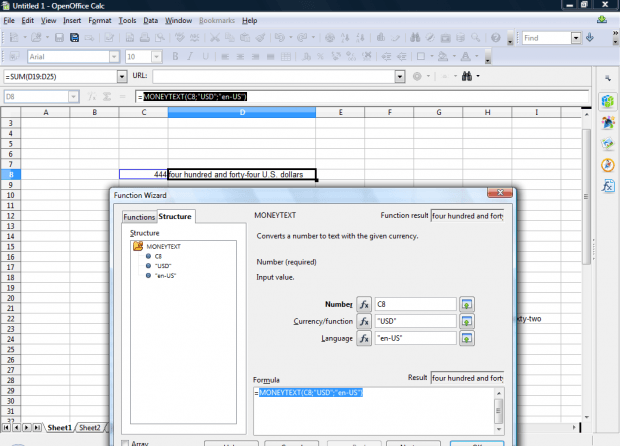Click the Currency/function field containing "USD"
The image size is (620, 446).
click(416, 321)
